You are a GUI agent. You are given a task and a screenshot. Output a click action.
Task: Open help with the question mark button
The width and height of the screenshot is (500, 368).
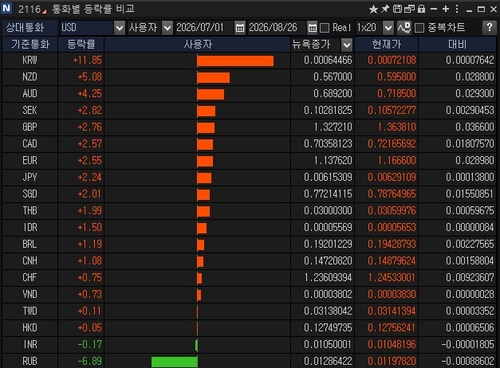click(489, 28)
